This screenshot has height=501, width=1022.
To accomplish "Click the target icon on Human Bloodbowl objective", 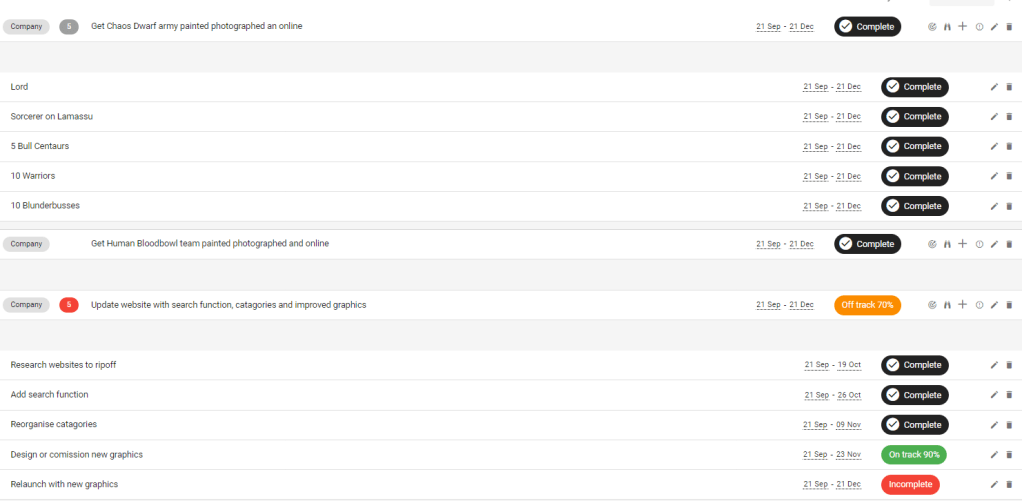I will click(x=932, y=244).
